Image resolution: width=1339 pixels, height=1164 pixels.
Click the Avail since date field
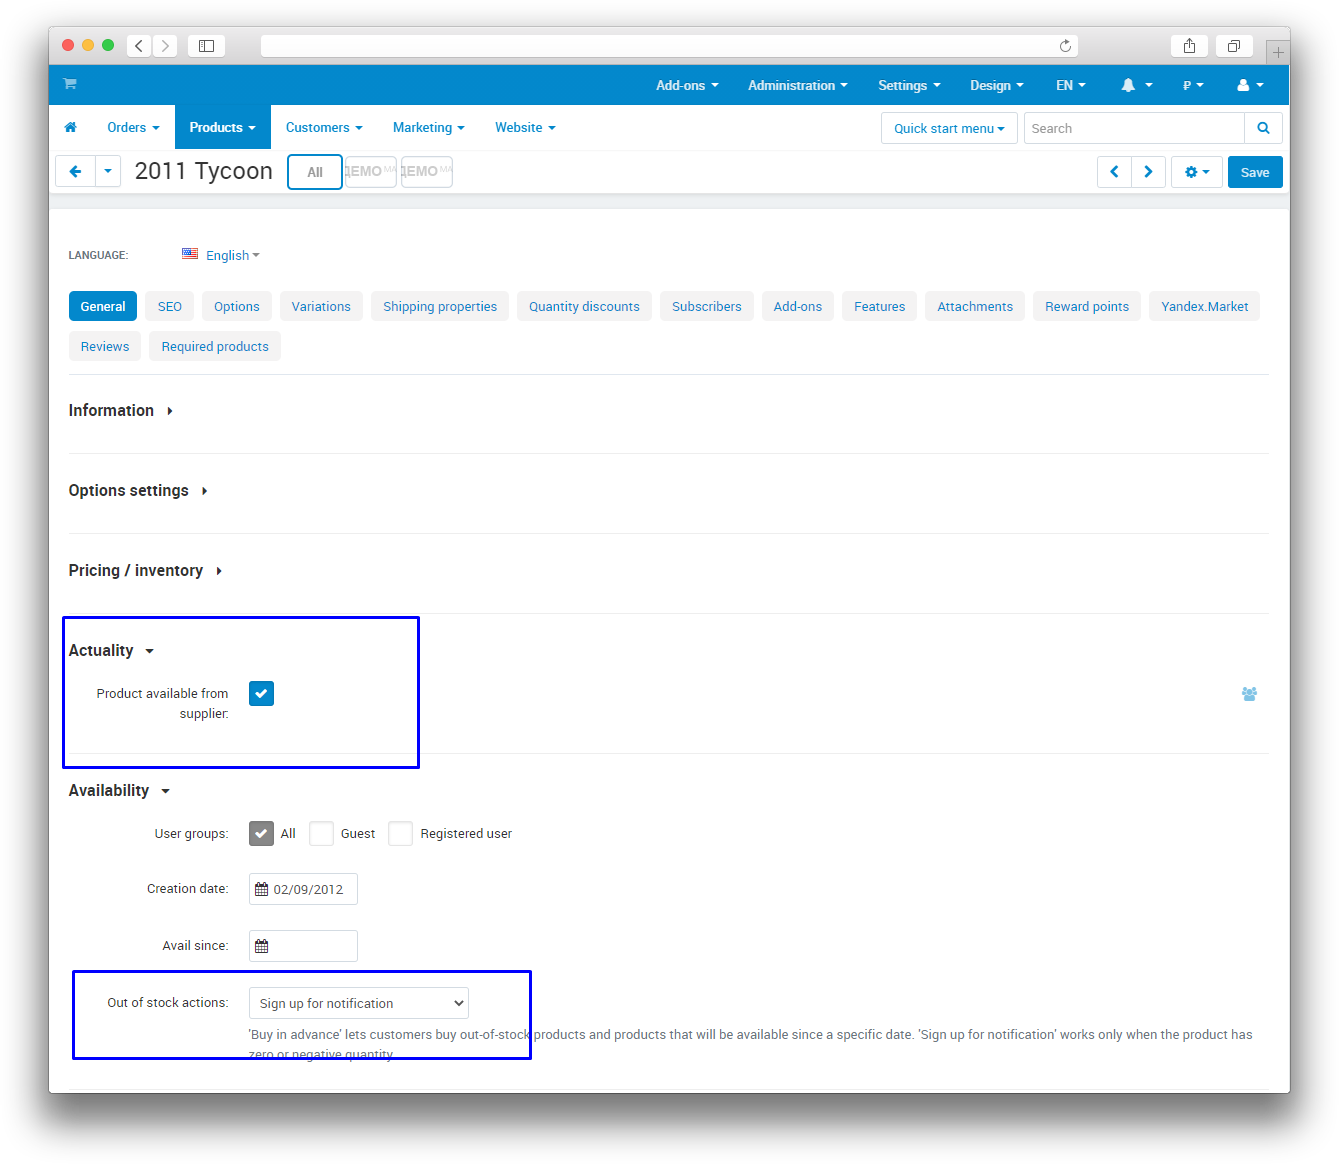[303, 946]
